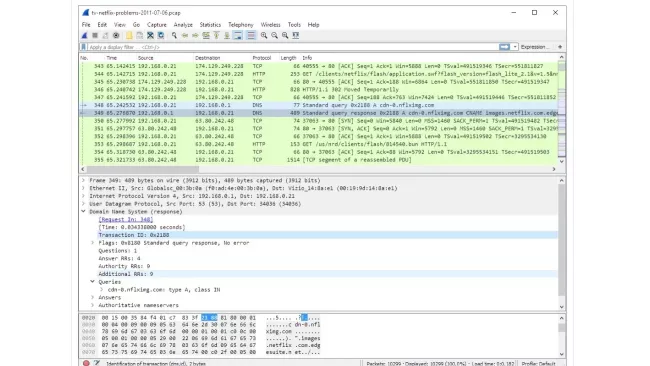This screenshot has width=650, height=366.
Task: Stop the running packet capture
Action: point(95,36)
